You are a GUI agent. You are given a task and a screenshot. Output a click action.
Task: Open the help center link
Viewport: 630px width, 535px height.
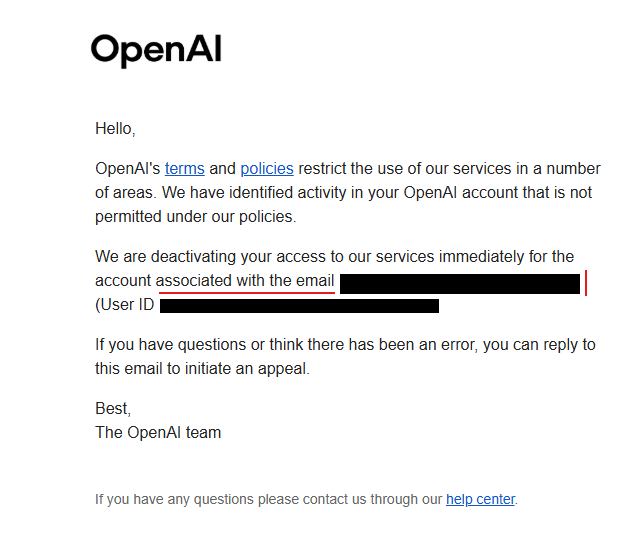480,499
